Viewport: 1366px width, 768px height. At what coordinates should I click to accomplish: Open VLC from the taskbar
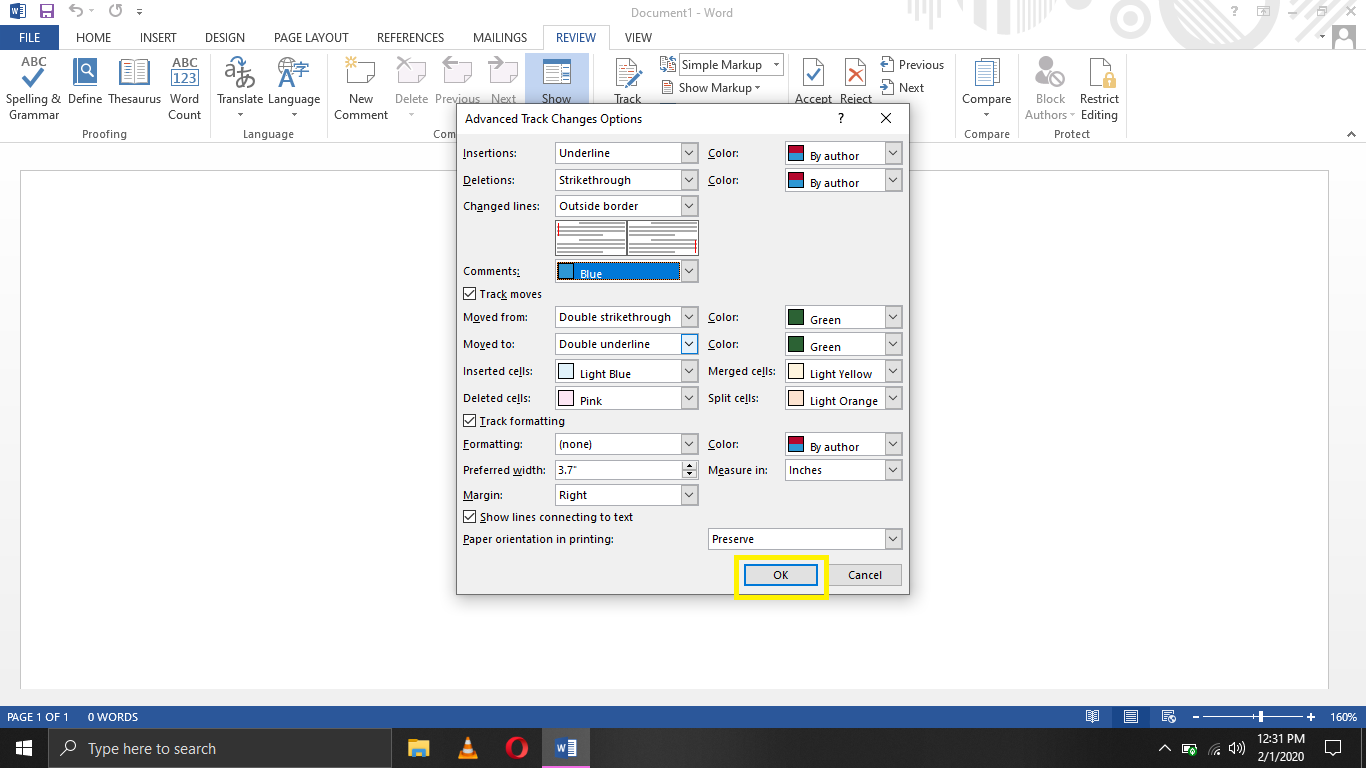(x=467, y=748)
